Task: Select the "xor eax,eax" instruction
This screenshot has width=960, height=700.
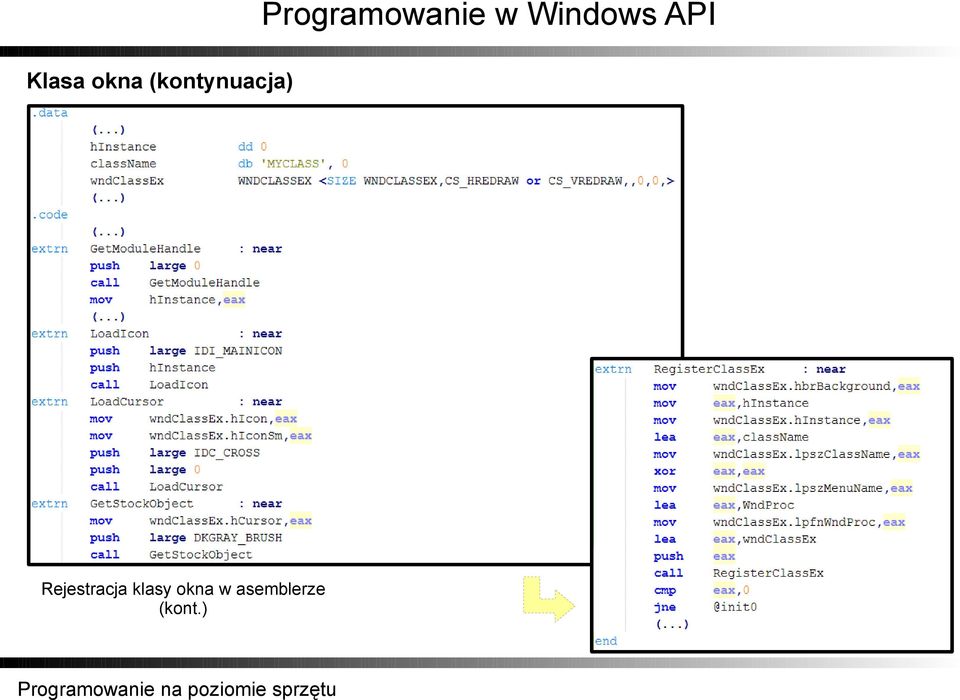Action: 709,472
